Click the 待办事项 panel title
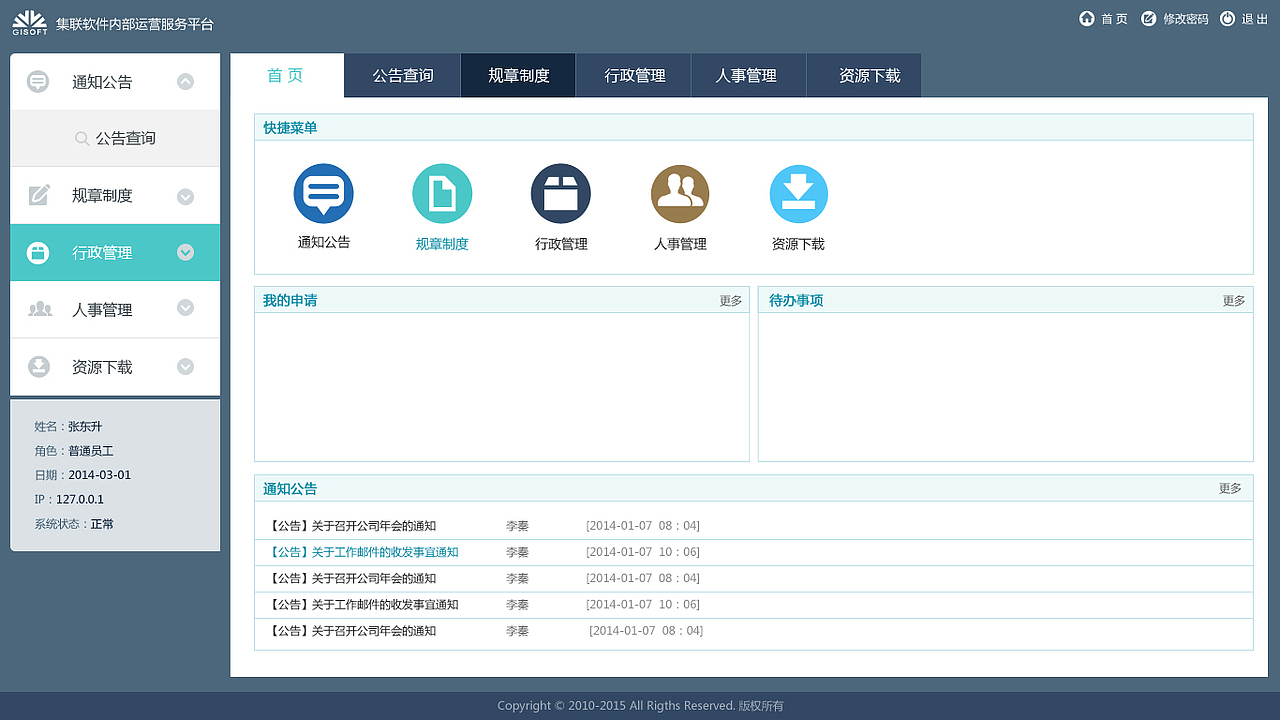Screen dimensions: 1280x720 (x=796, y=301)
